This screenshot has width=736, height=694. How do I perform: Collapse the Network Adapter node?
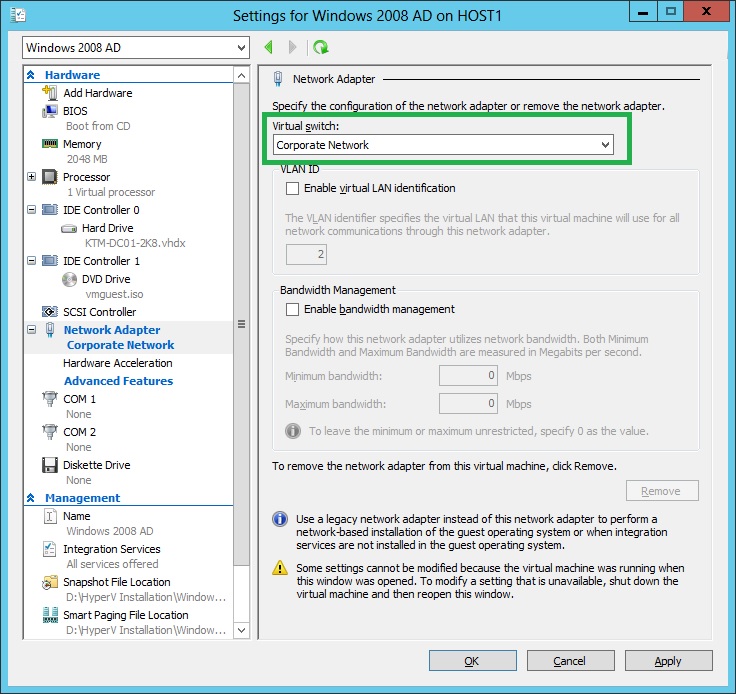[31, 329]
